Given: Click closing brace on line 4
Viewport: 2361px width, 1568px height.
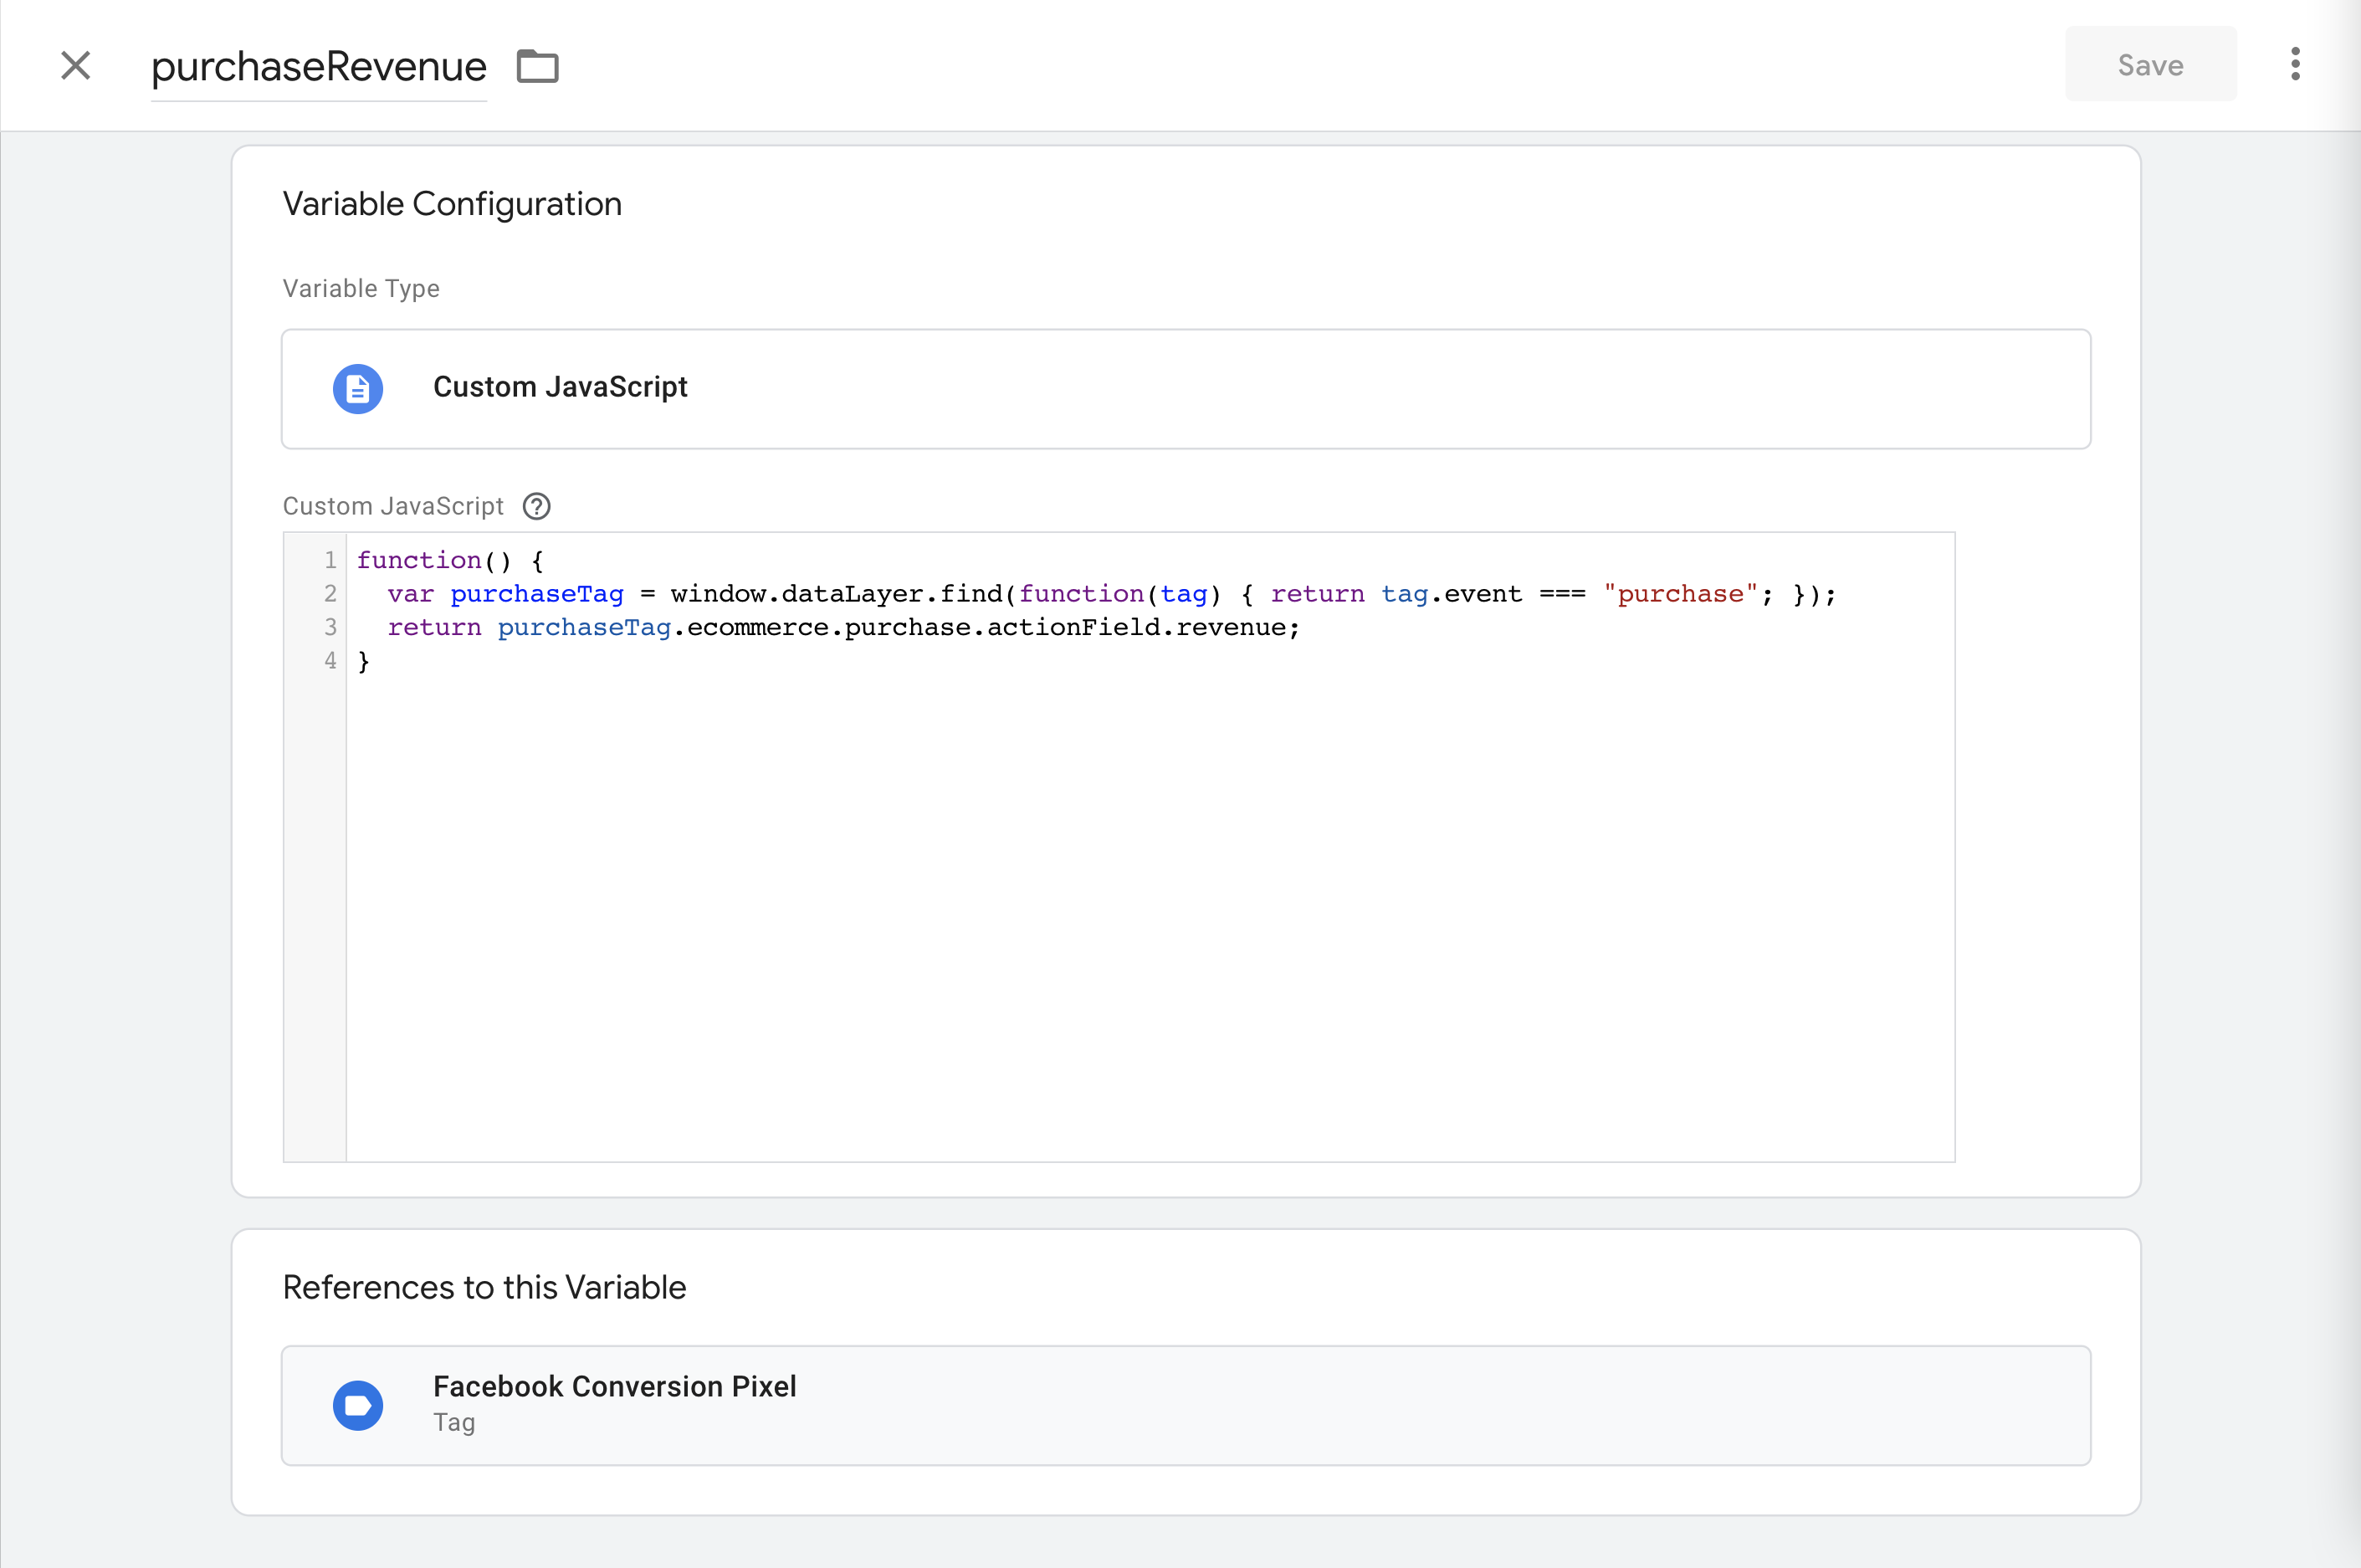Looking at the screenshot, I should click(x=364, y=661).
